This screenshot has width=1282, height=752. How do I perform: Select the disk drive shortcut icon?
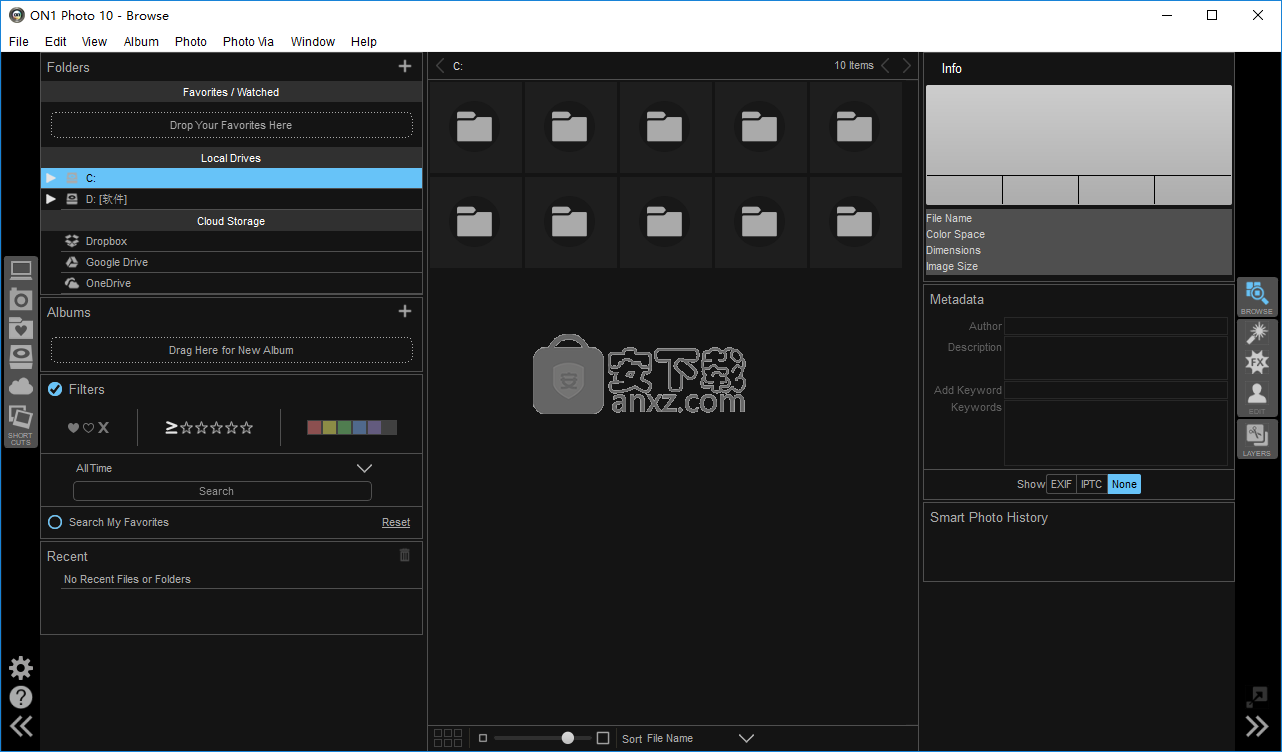pos(21,355)
